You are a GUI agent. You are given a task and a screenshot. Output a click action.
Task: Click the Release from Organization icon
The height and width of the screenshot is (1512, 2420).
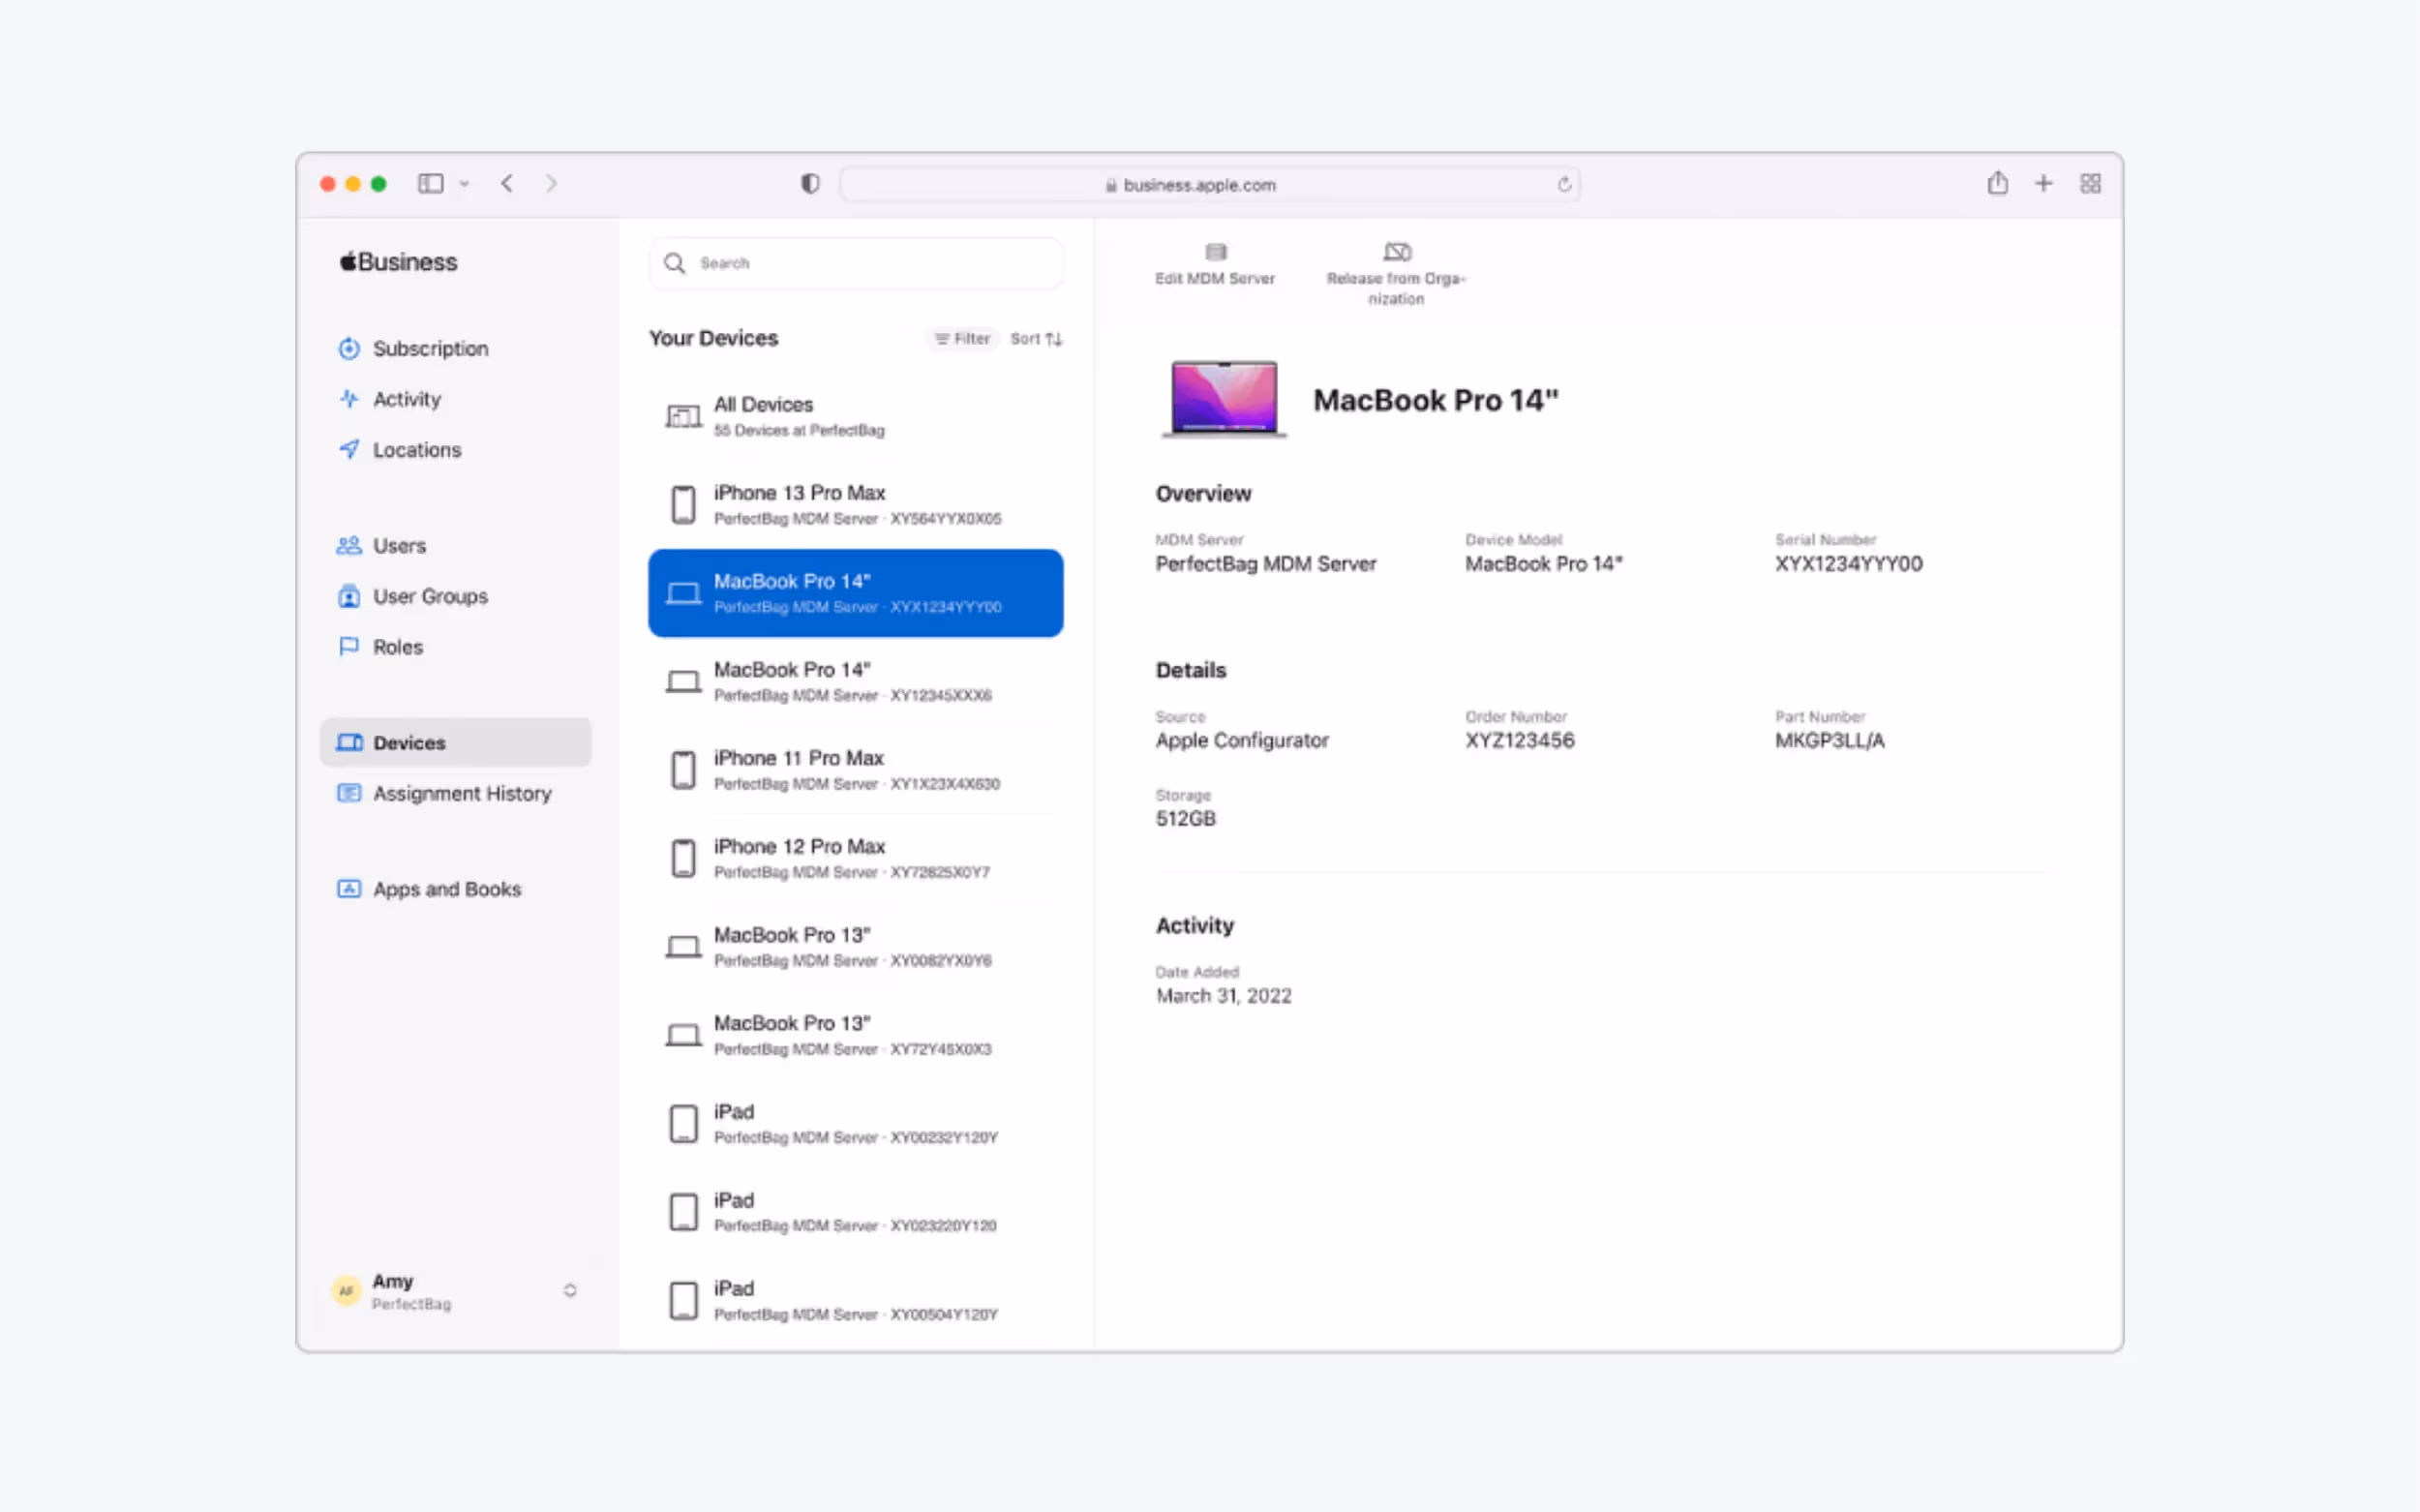click(1397, 252)
